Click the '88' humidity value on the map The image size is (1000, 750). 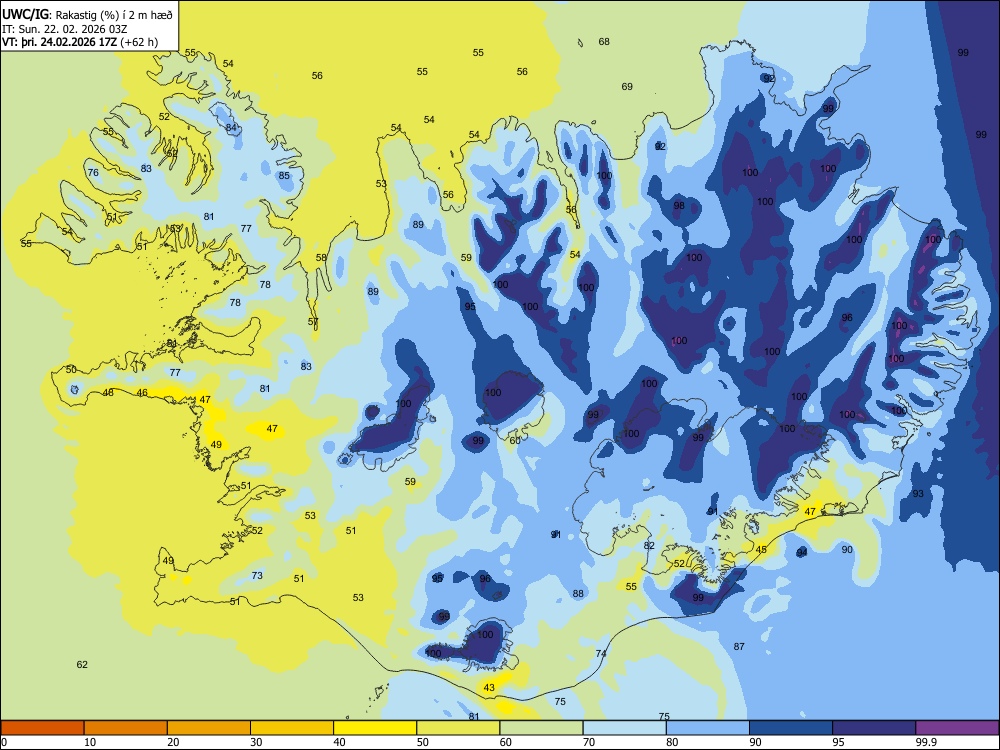point(578,593)
